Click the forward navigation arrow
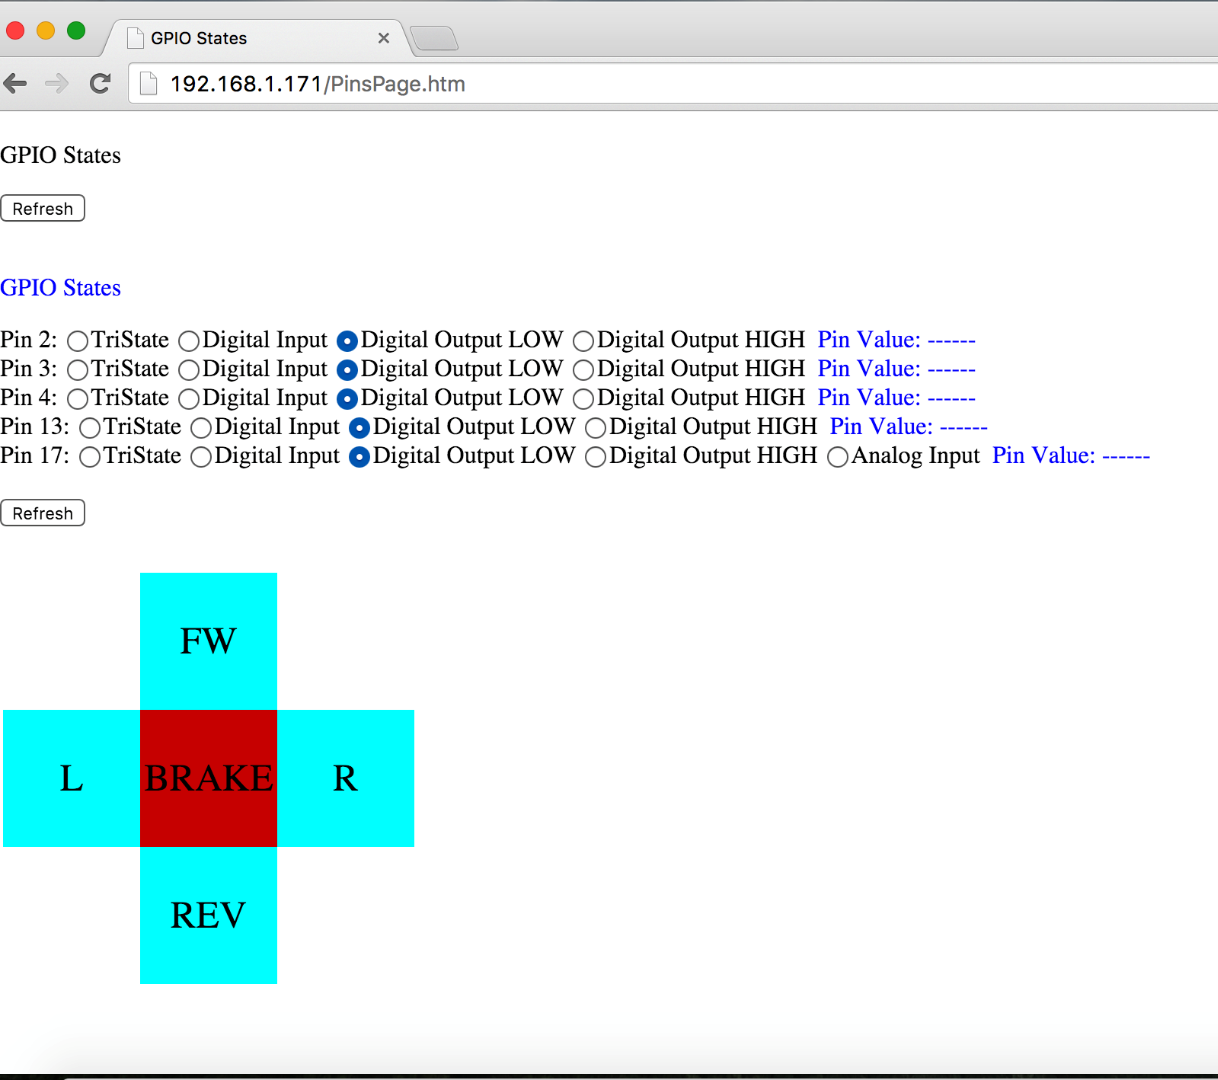Viewport: 1218px width, 1080px height. 58,83
